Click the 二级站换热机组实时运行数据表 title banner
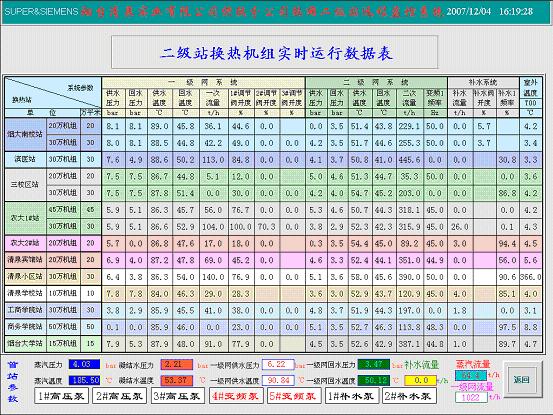The height and width of the screenshot is (415, 553). point(275,52)
